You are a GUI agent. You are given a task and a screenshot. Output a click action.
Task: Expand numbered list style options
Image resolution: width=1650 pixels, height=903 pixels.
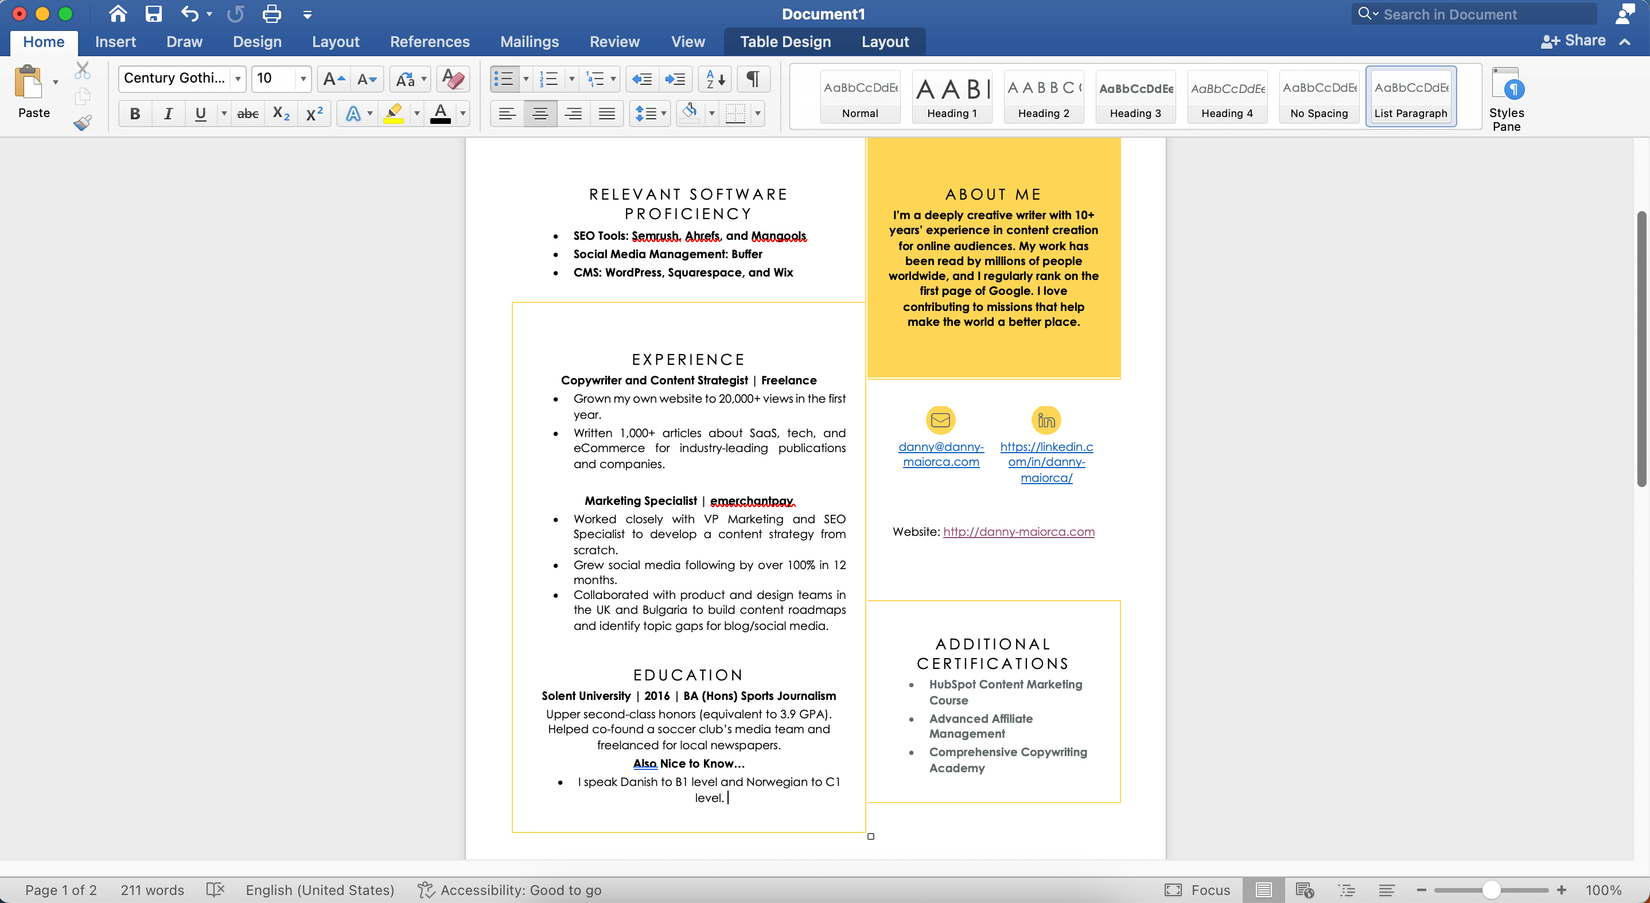pyautogui.click(x=571, y=79)
